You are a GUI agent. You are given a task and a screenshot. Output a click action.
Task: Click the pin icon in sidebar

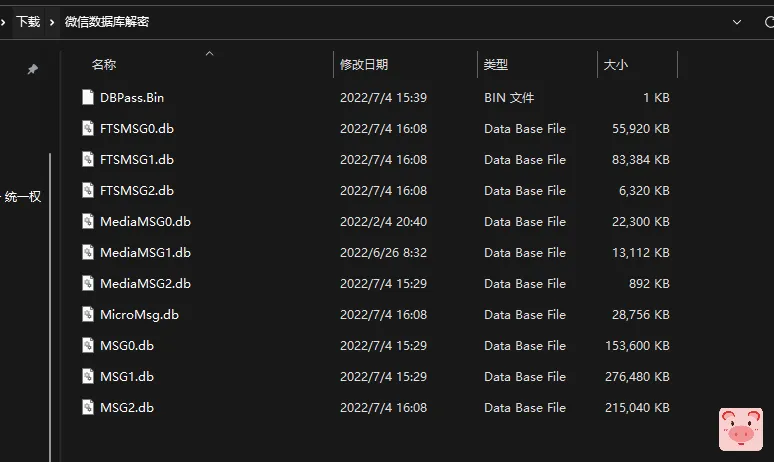32,69
